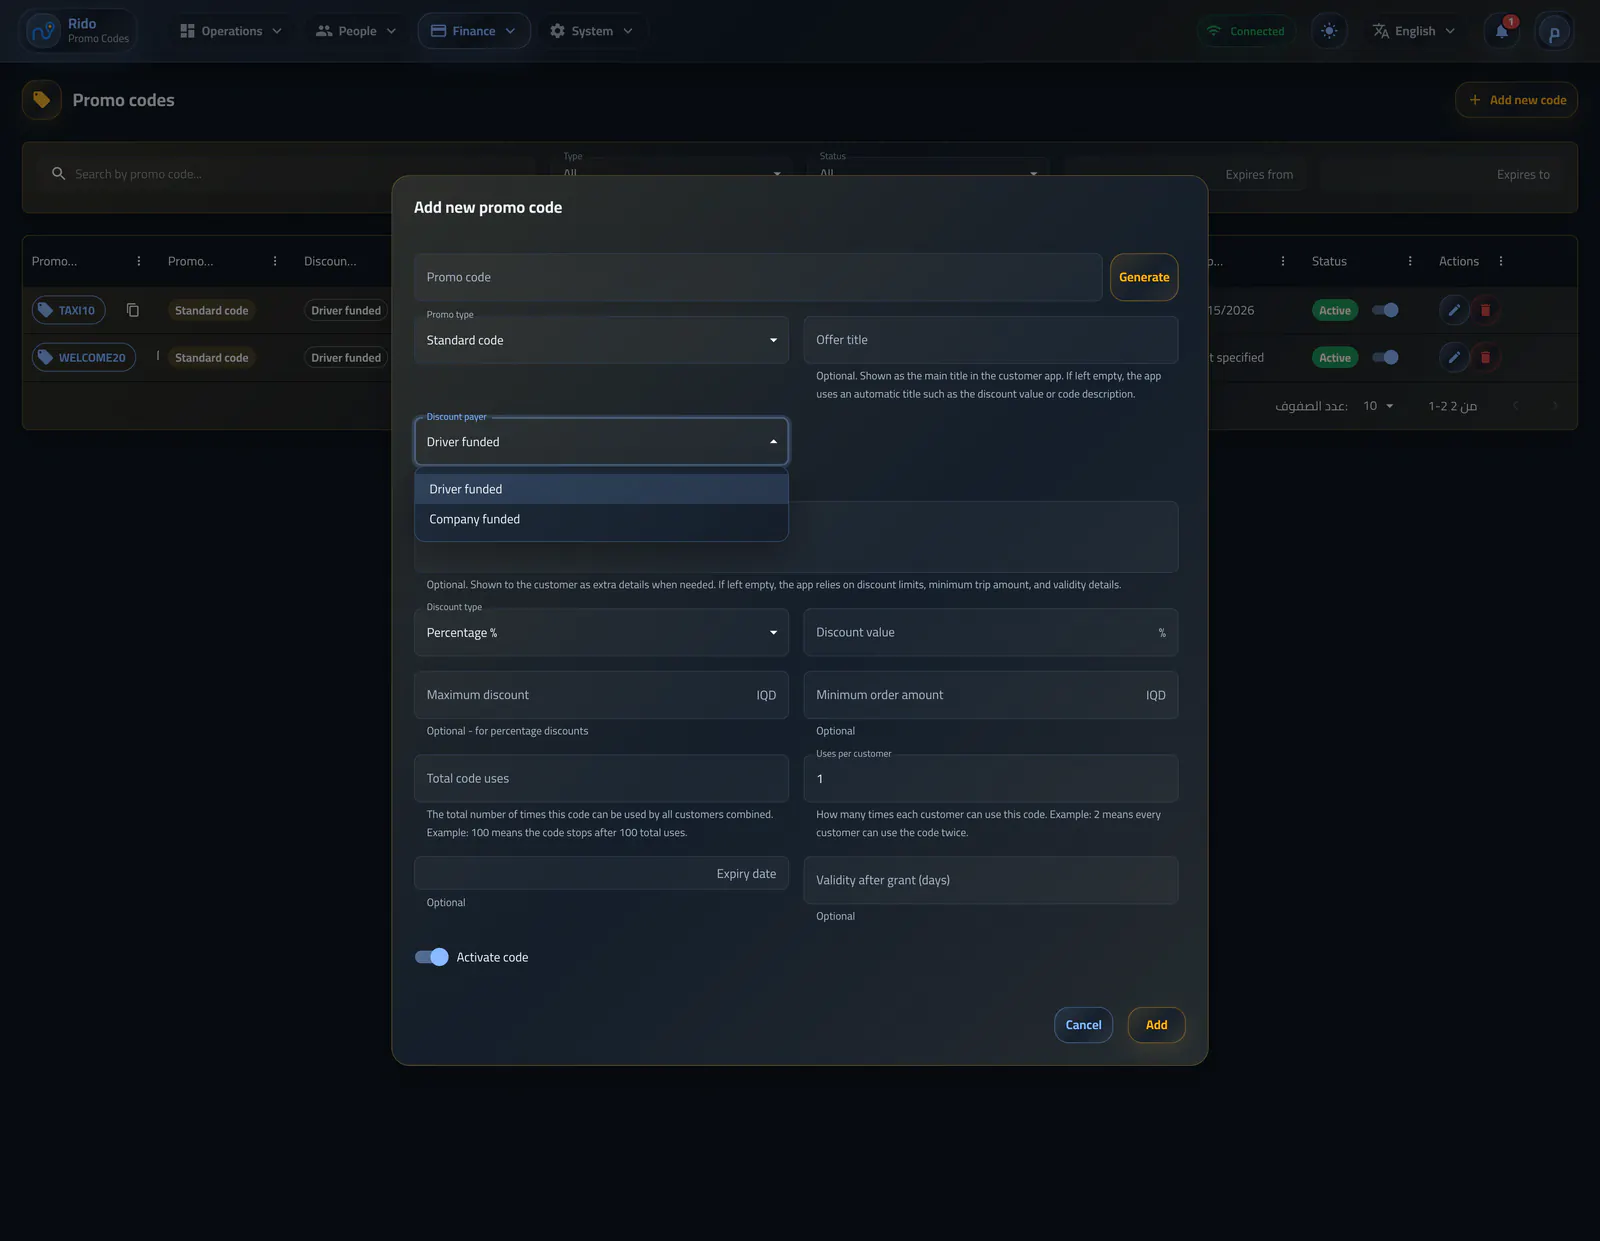Image resolution: width=1600 pixels, height=1241 pixels.
Task: Open the notifications bell
Action: click(x=1502, y=31)
